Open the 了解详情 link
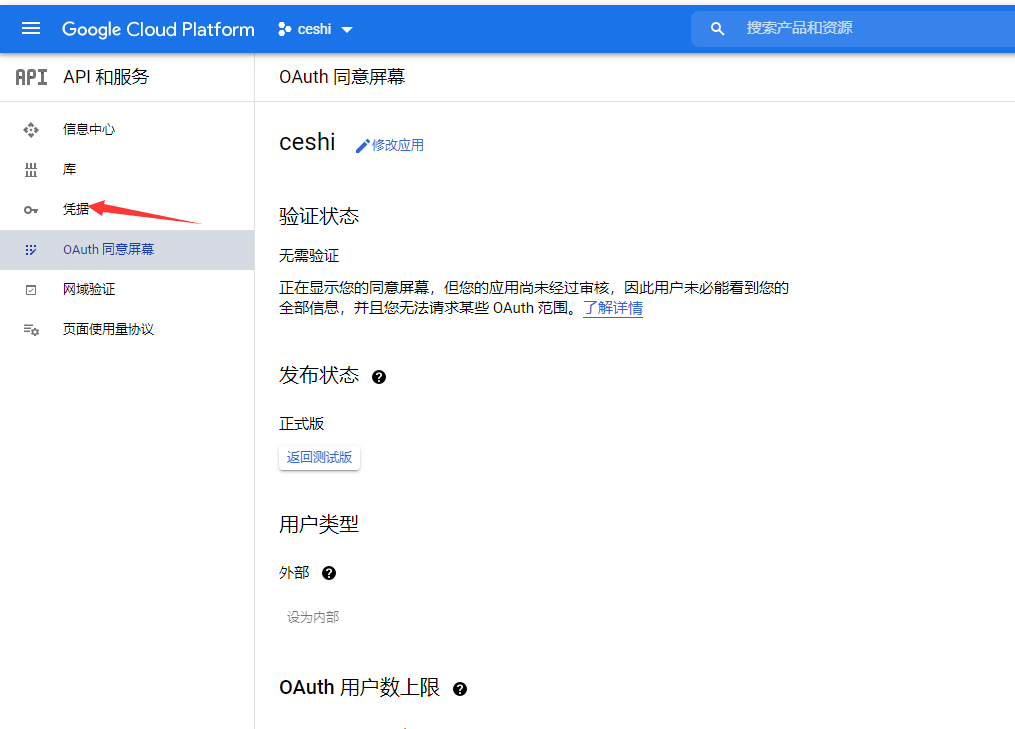 coord(613,308)
